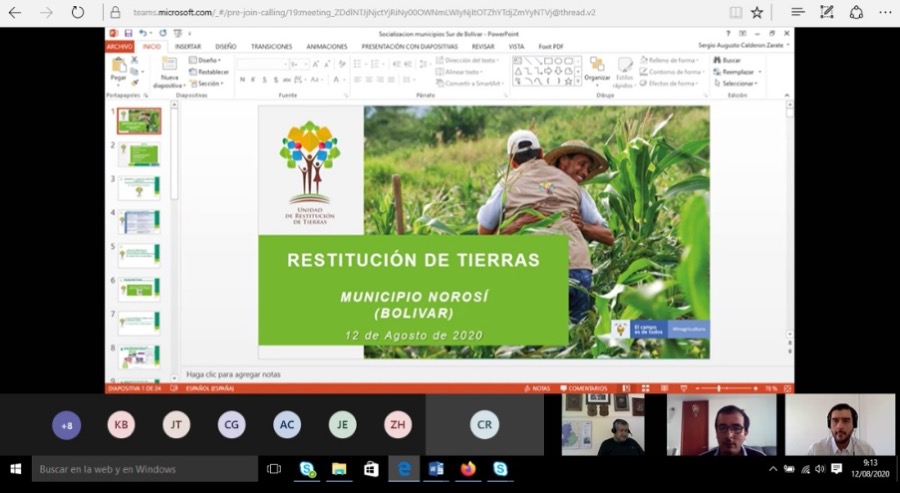This screenshot has height=493, width=900.
Task: Toggle bold (N) formatting
Action: click(x=242, y=80)
